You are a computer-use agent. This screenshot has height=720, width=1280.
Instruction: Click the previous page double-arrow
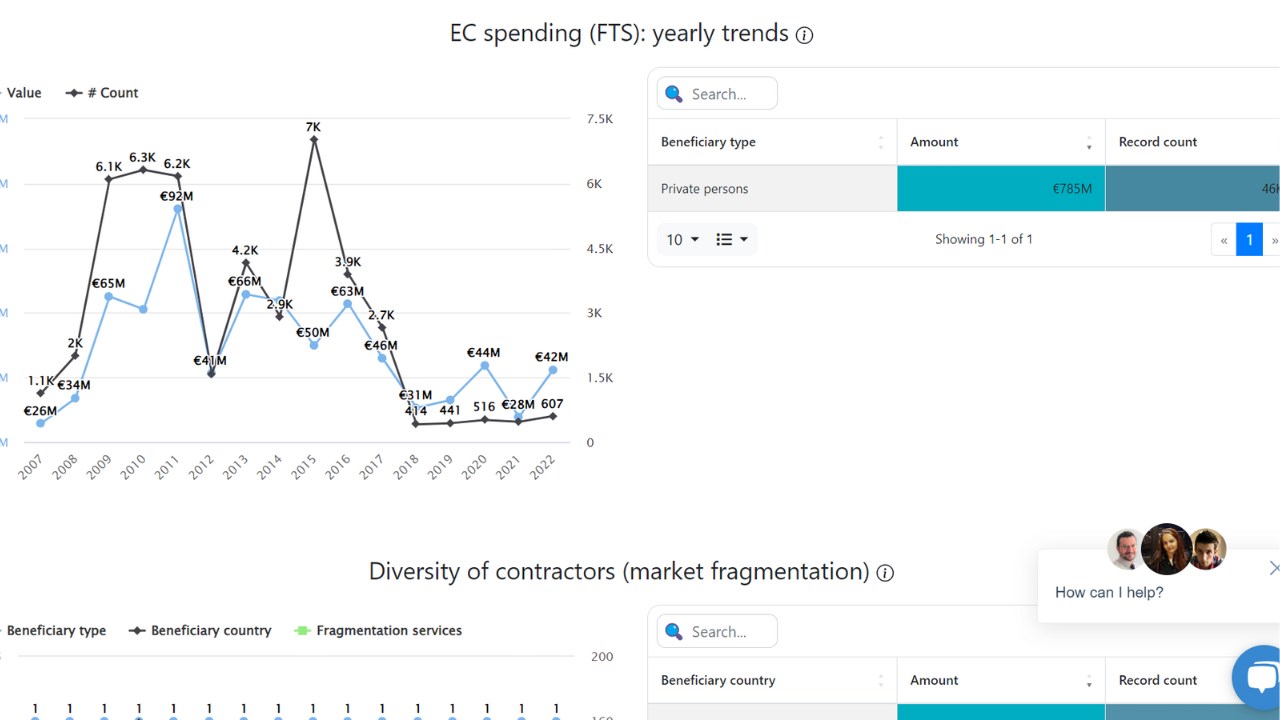click(x=1223, y=240)
